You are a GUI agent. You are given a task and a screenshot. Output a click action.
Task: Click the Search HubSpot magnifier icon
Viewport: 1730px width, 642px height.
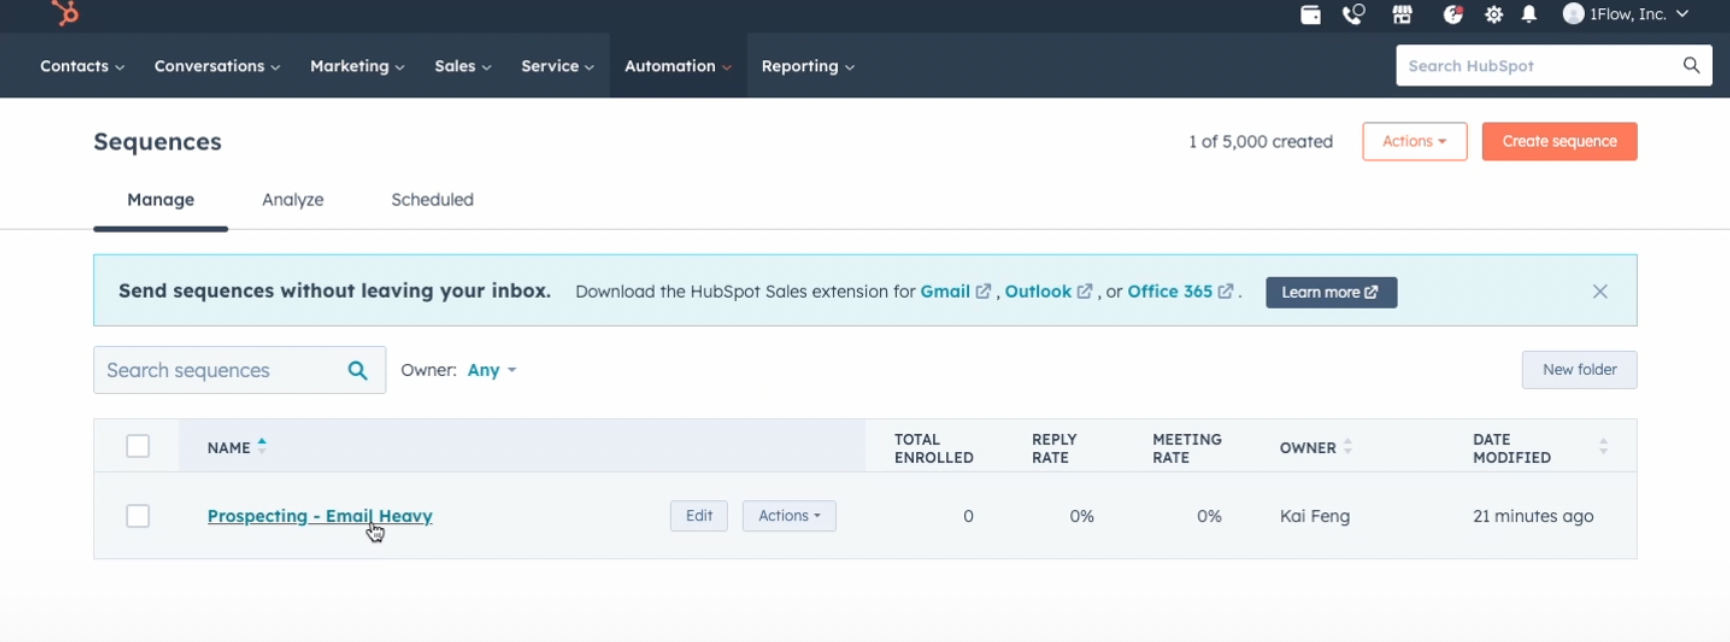pyautogui.click(x=1691, y=65)
